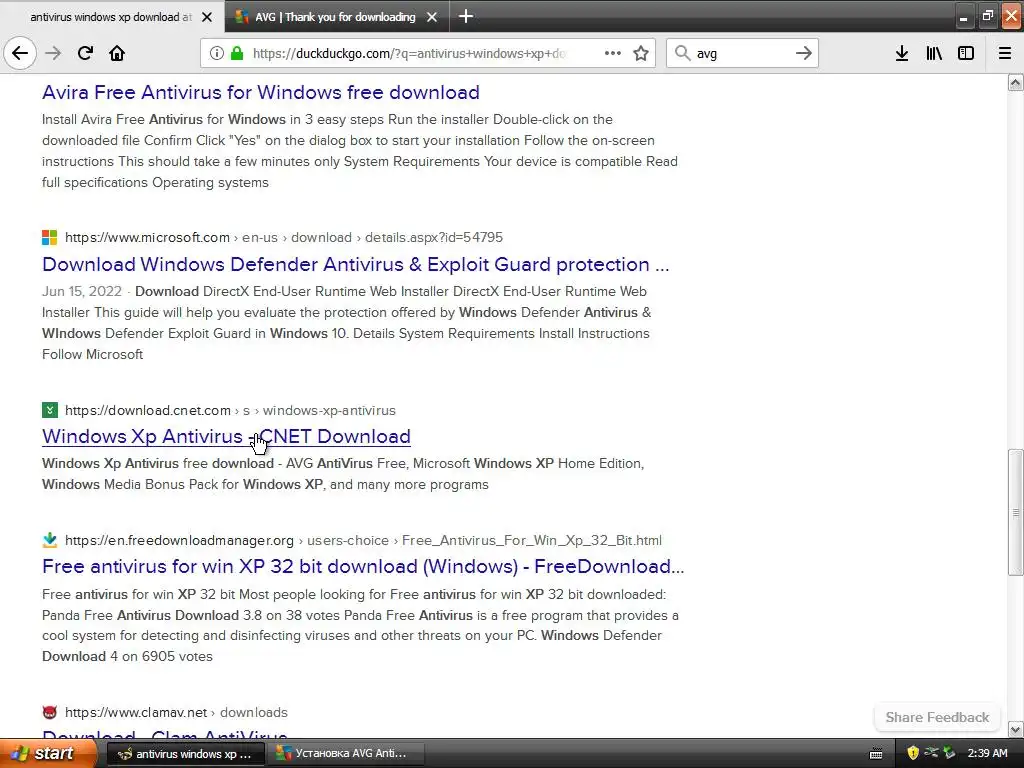This screenshot has height=768, width=1024.
Task: Click the CNET green favicon
Action: pyautogui.click(x=50, y=410)
